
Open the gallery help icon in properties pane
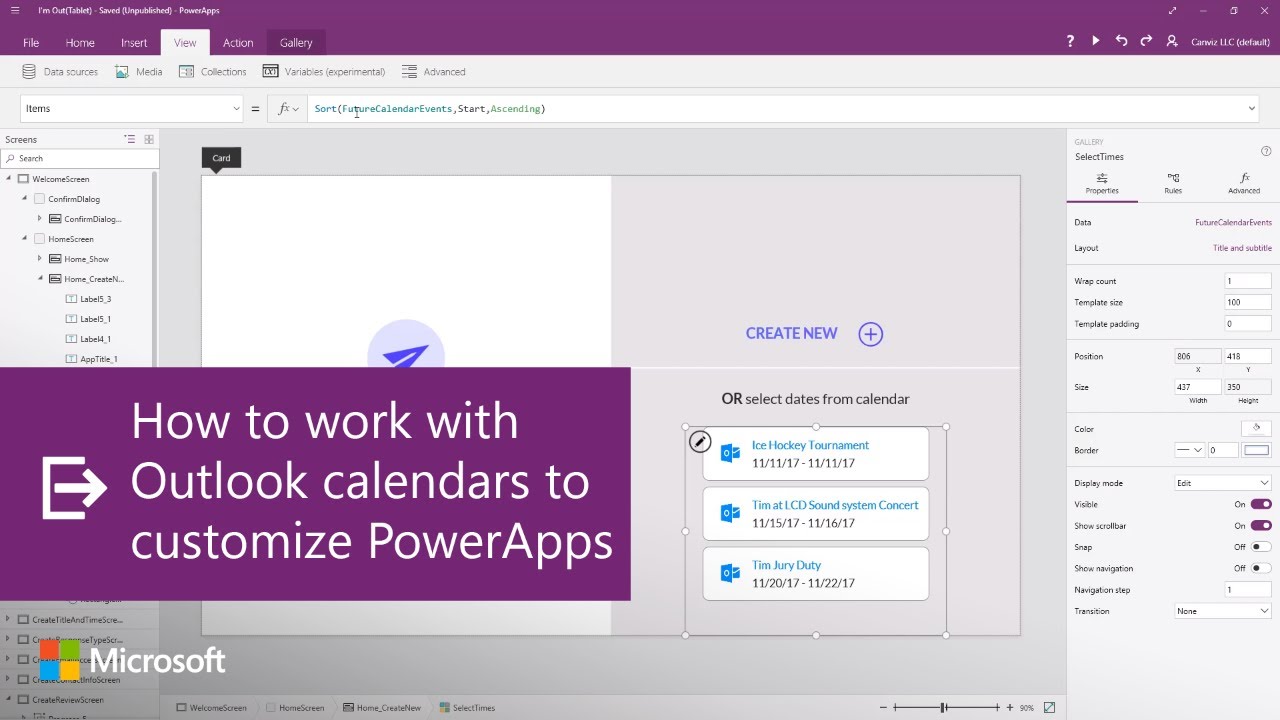(x=1266, y=151)
